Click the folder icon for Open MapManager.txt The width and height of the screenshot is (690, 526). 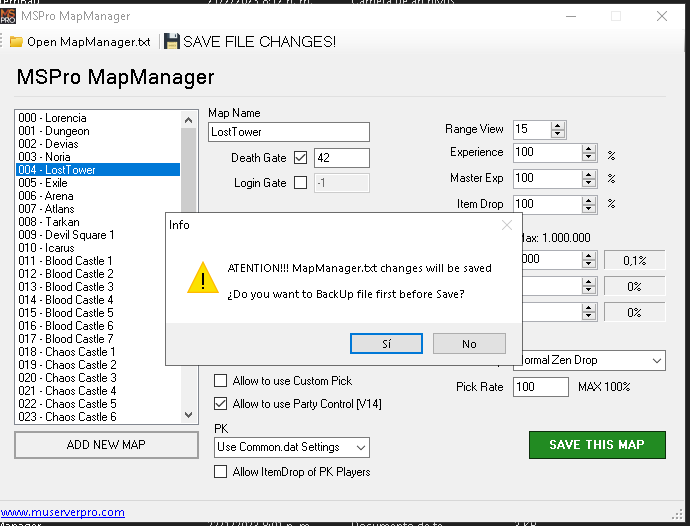pyautogui.click(x=16, y=42)
